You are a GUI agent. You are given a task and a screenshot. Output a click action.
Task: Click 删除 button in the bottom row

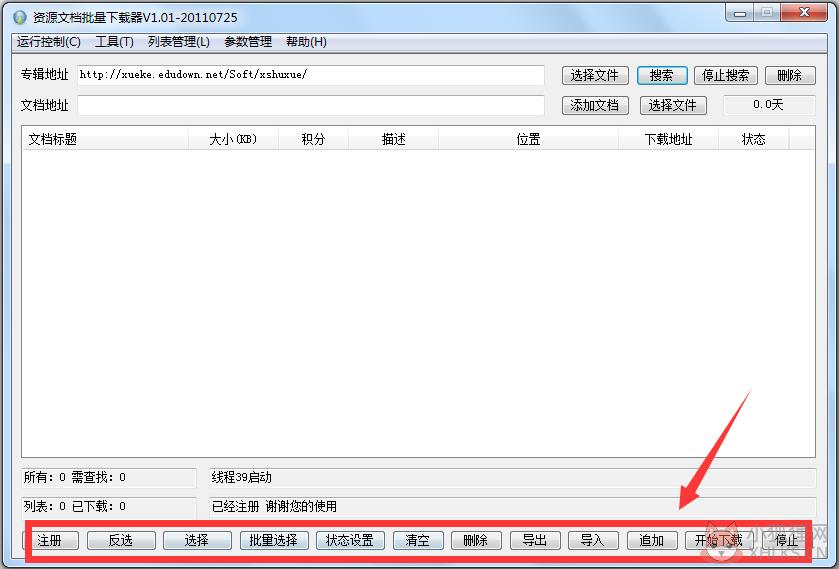(x=476, y=540)
